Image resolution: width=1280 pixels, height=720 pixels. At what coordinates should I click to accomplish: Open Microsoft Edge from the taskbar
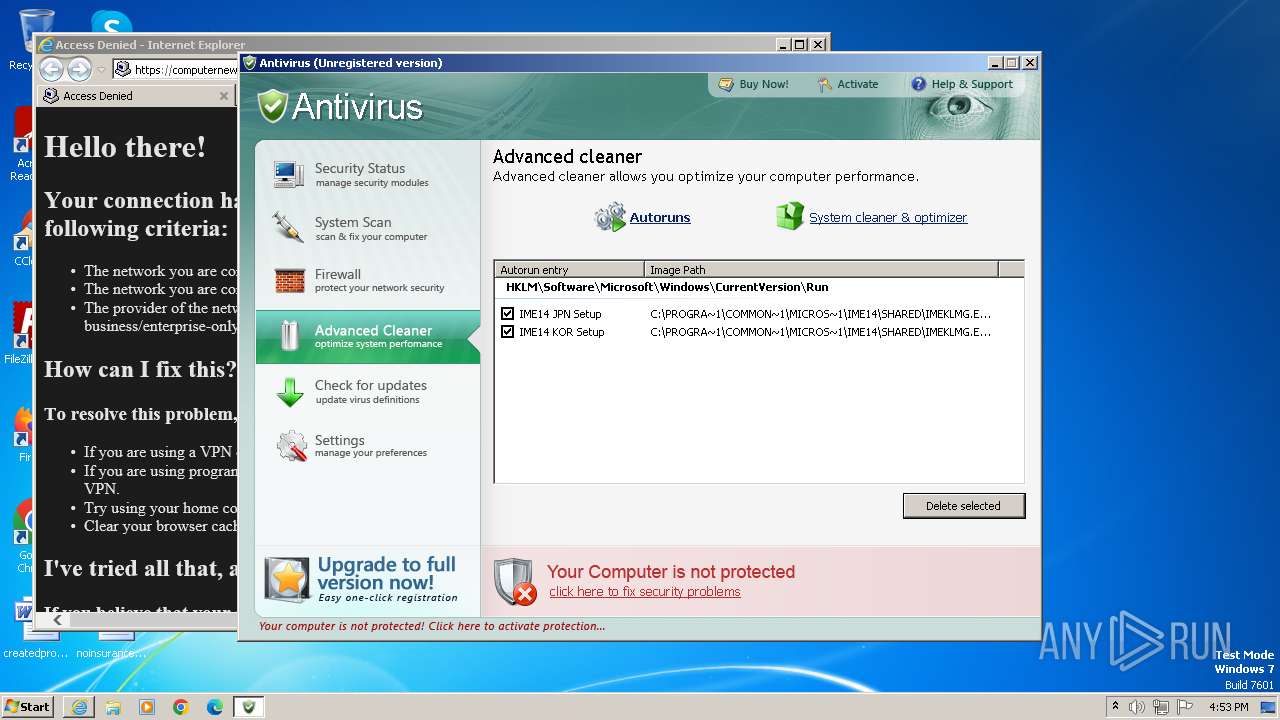point(215,707)
